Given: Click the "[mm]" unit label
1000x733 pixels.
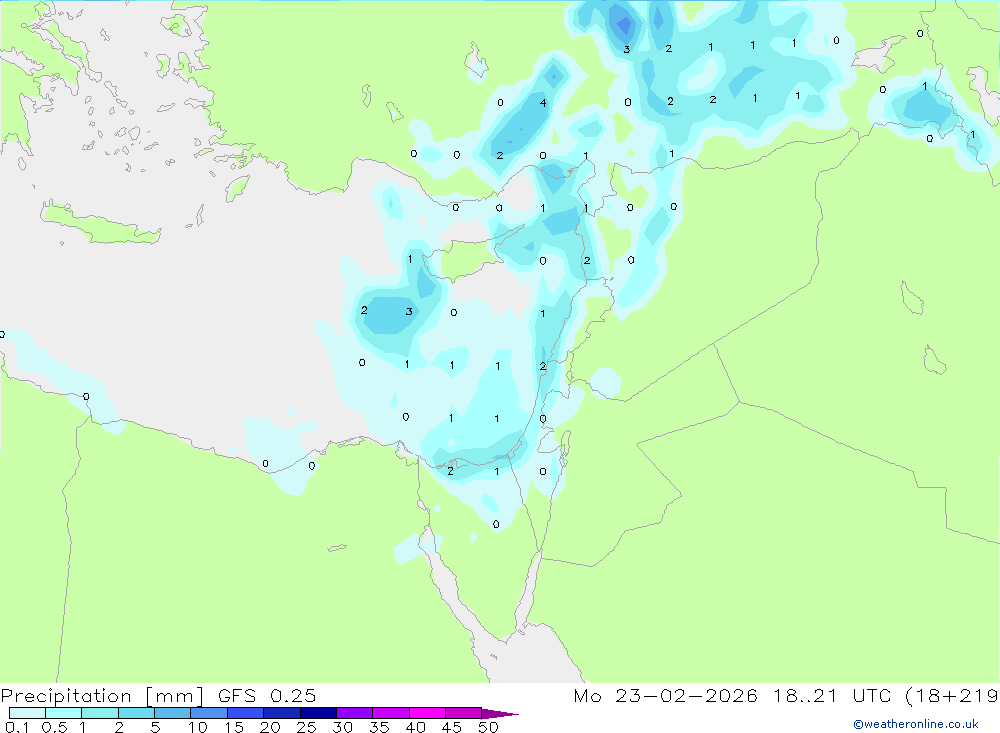Looking at the screenshot, I should click(174, 696).
